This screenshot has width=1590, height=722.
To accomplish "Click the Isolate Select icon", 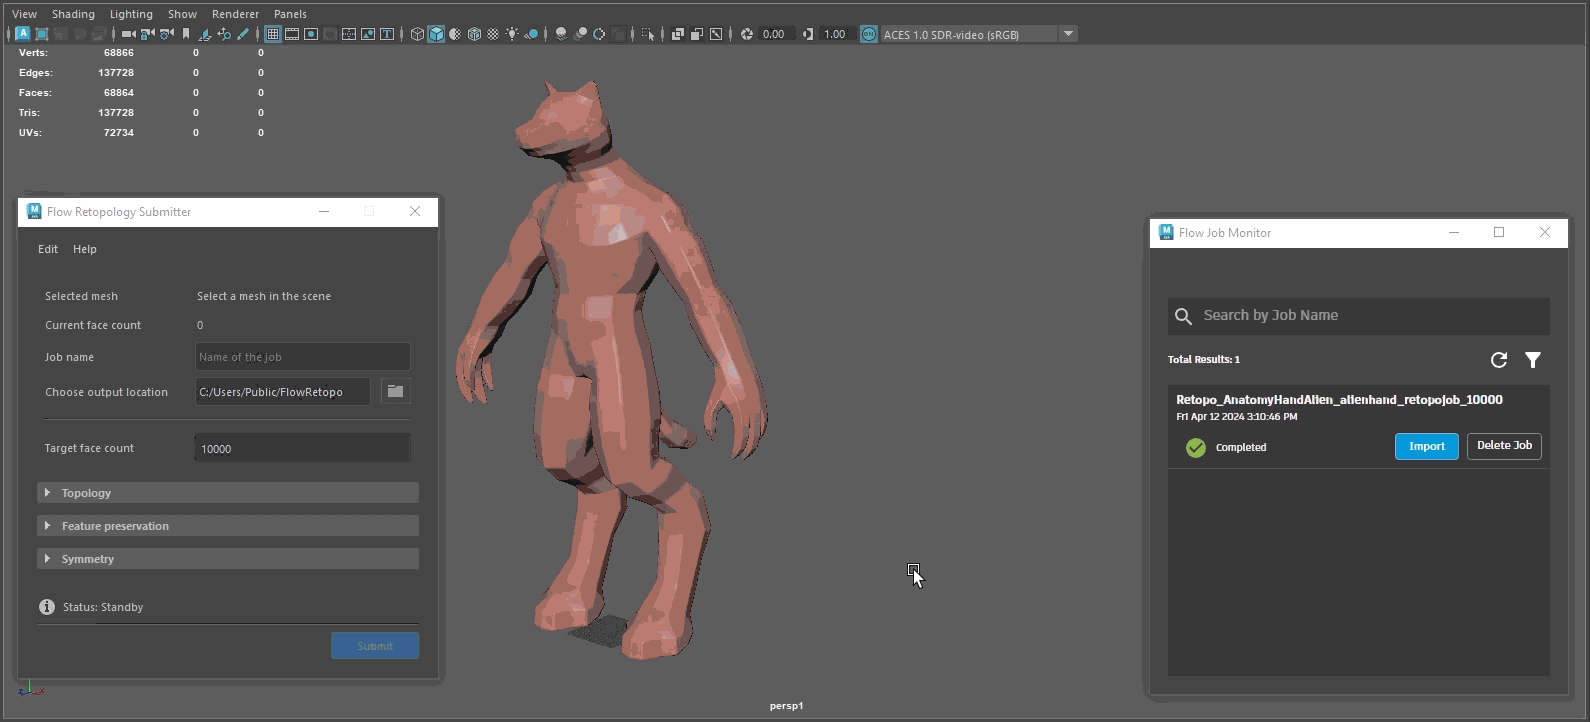I will click(648, 34).
